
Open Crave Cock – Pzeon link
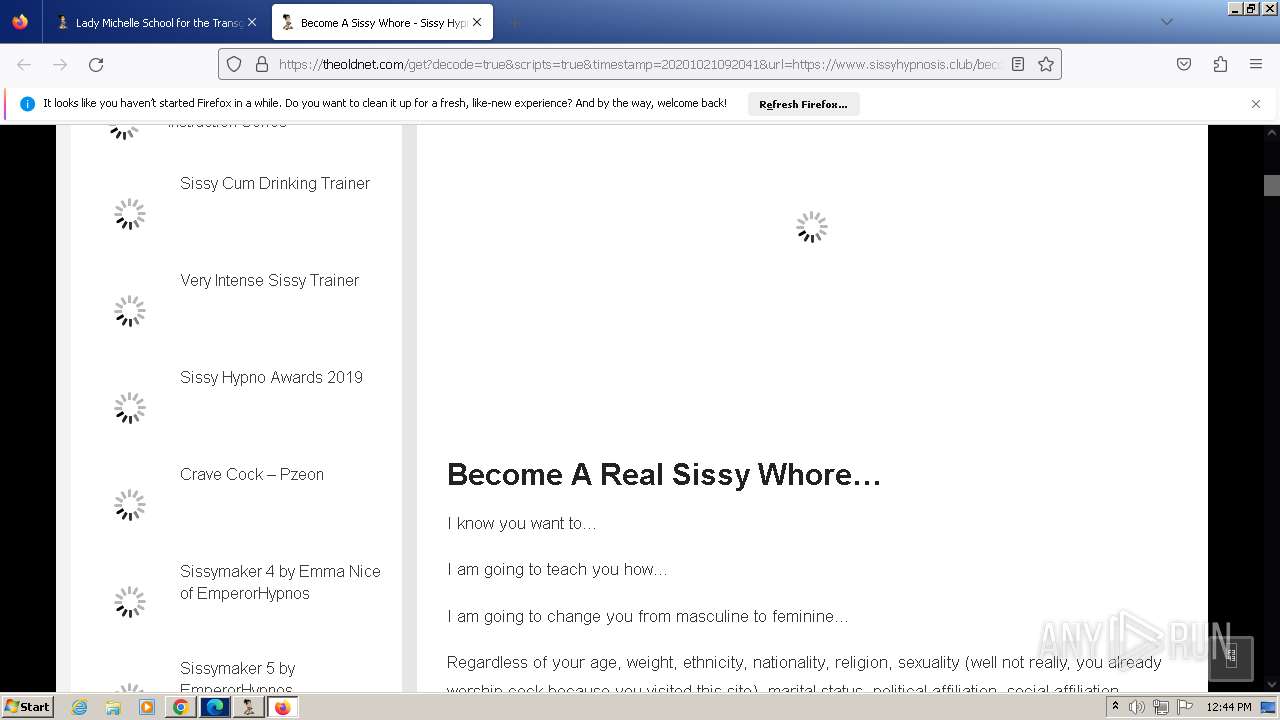click(252, 474)
